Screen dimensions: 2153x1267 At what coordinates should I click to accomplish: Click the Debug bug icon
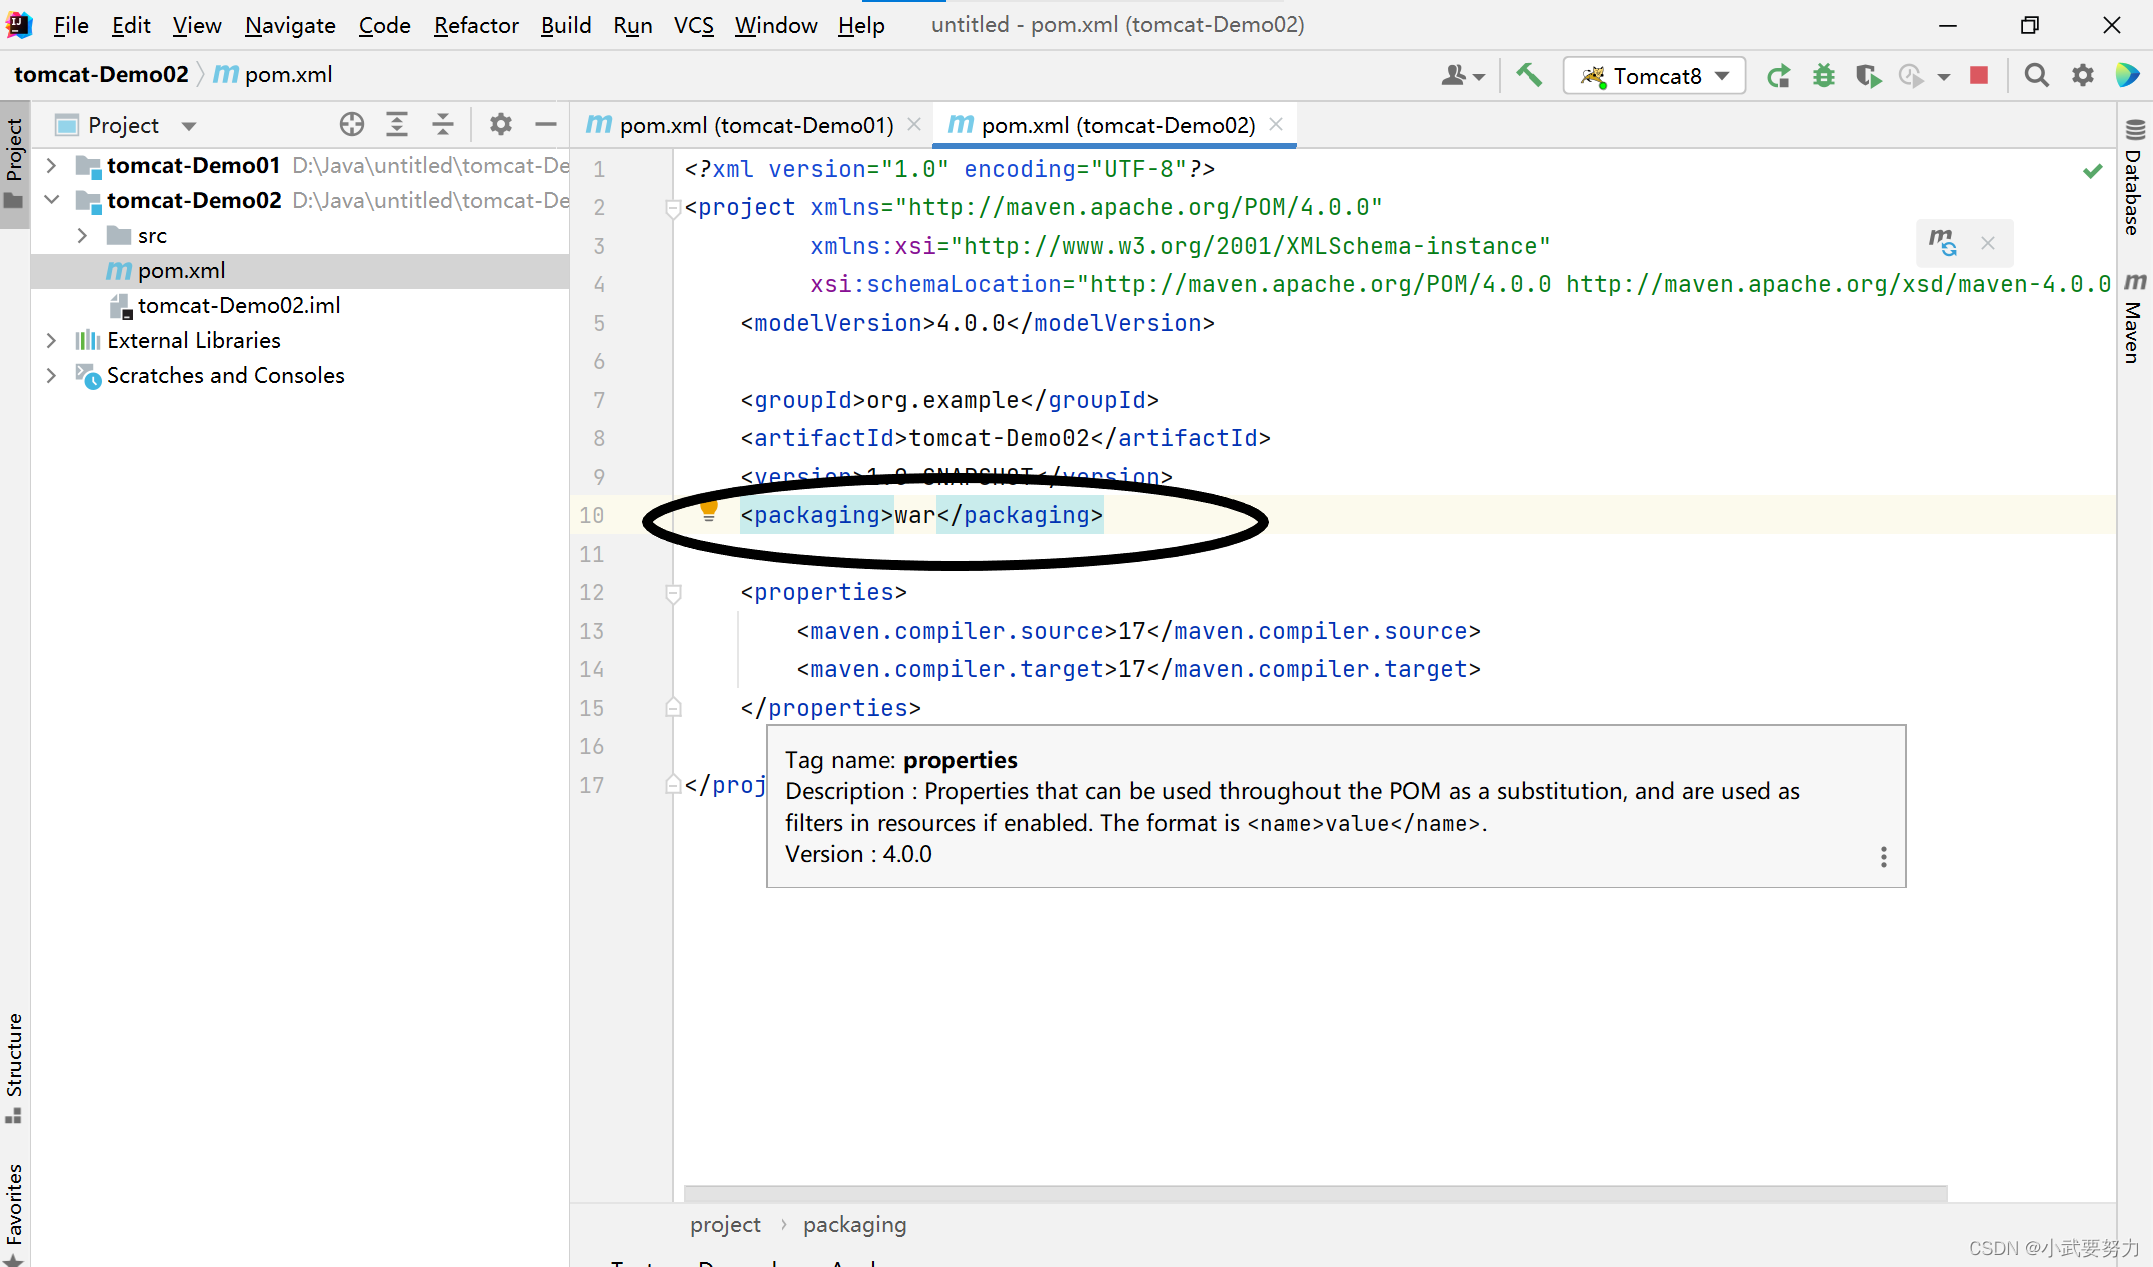tap(1824, 76)
